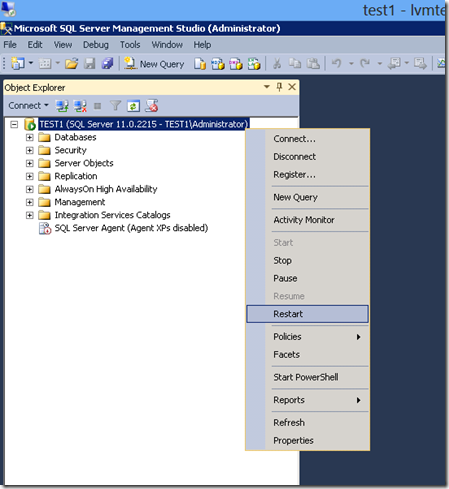Click the Undo arrow icon
Screen dimensions: 449x489
337,63
